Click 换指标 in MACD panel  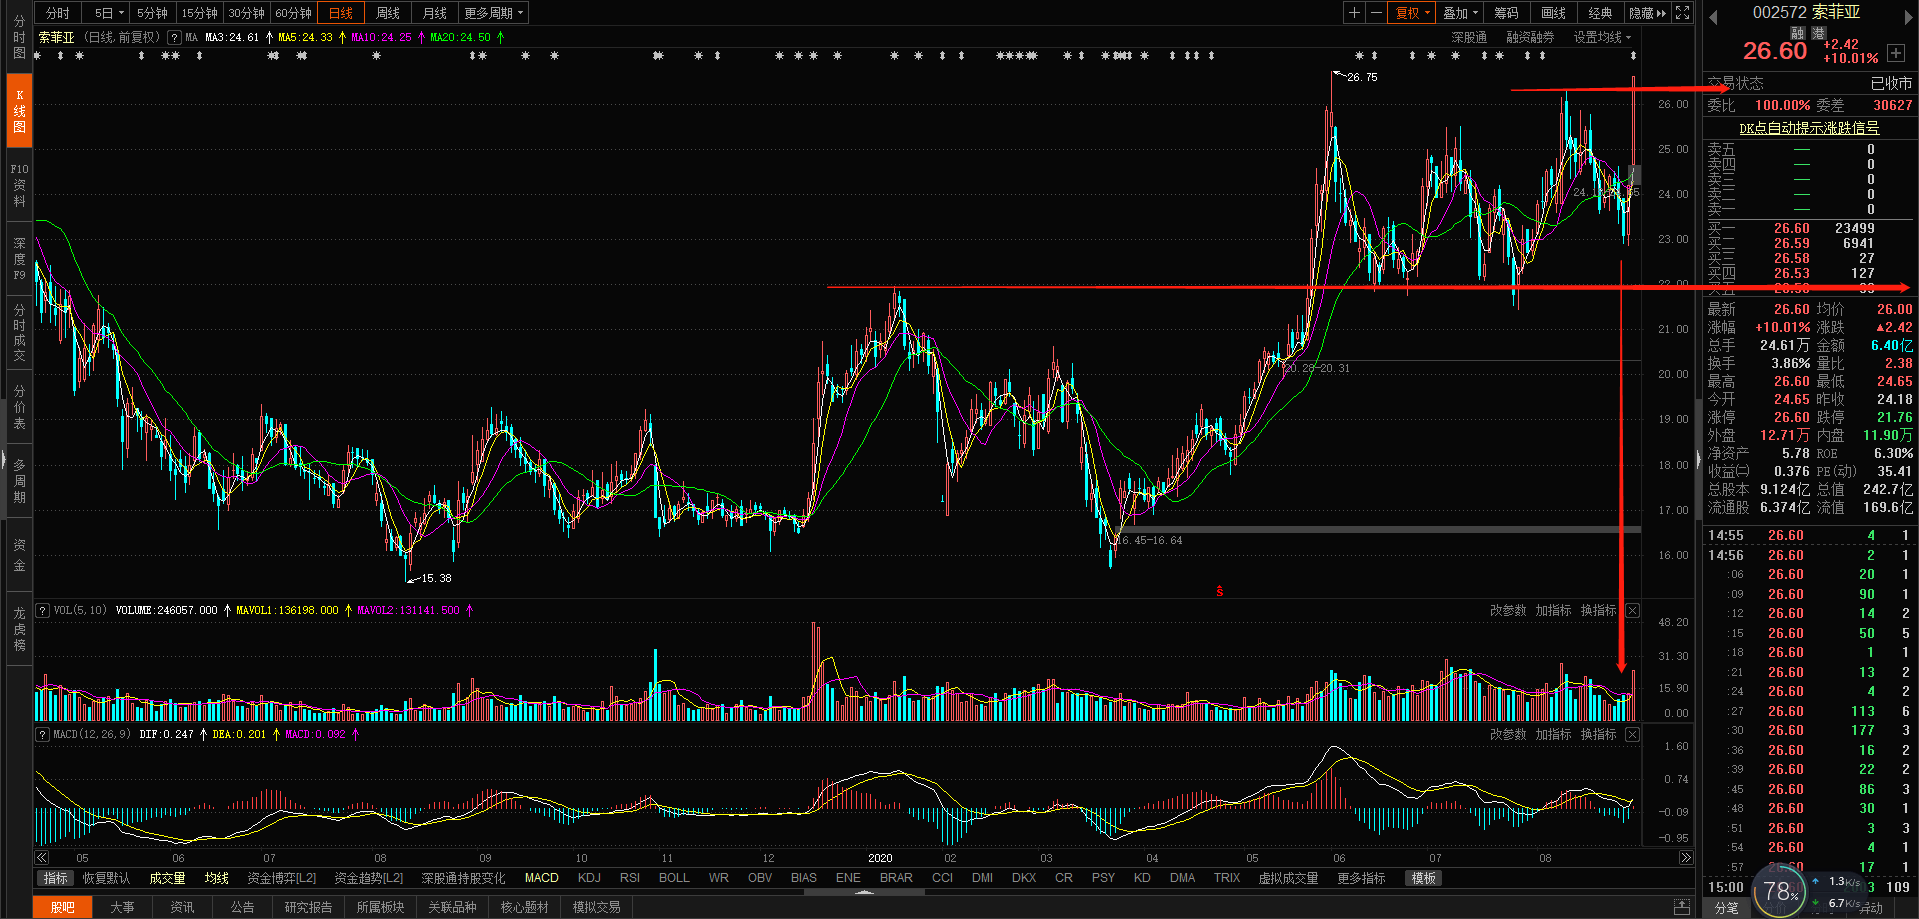pyautogui.click(x=1598, y=734)
